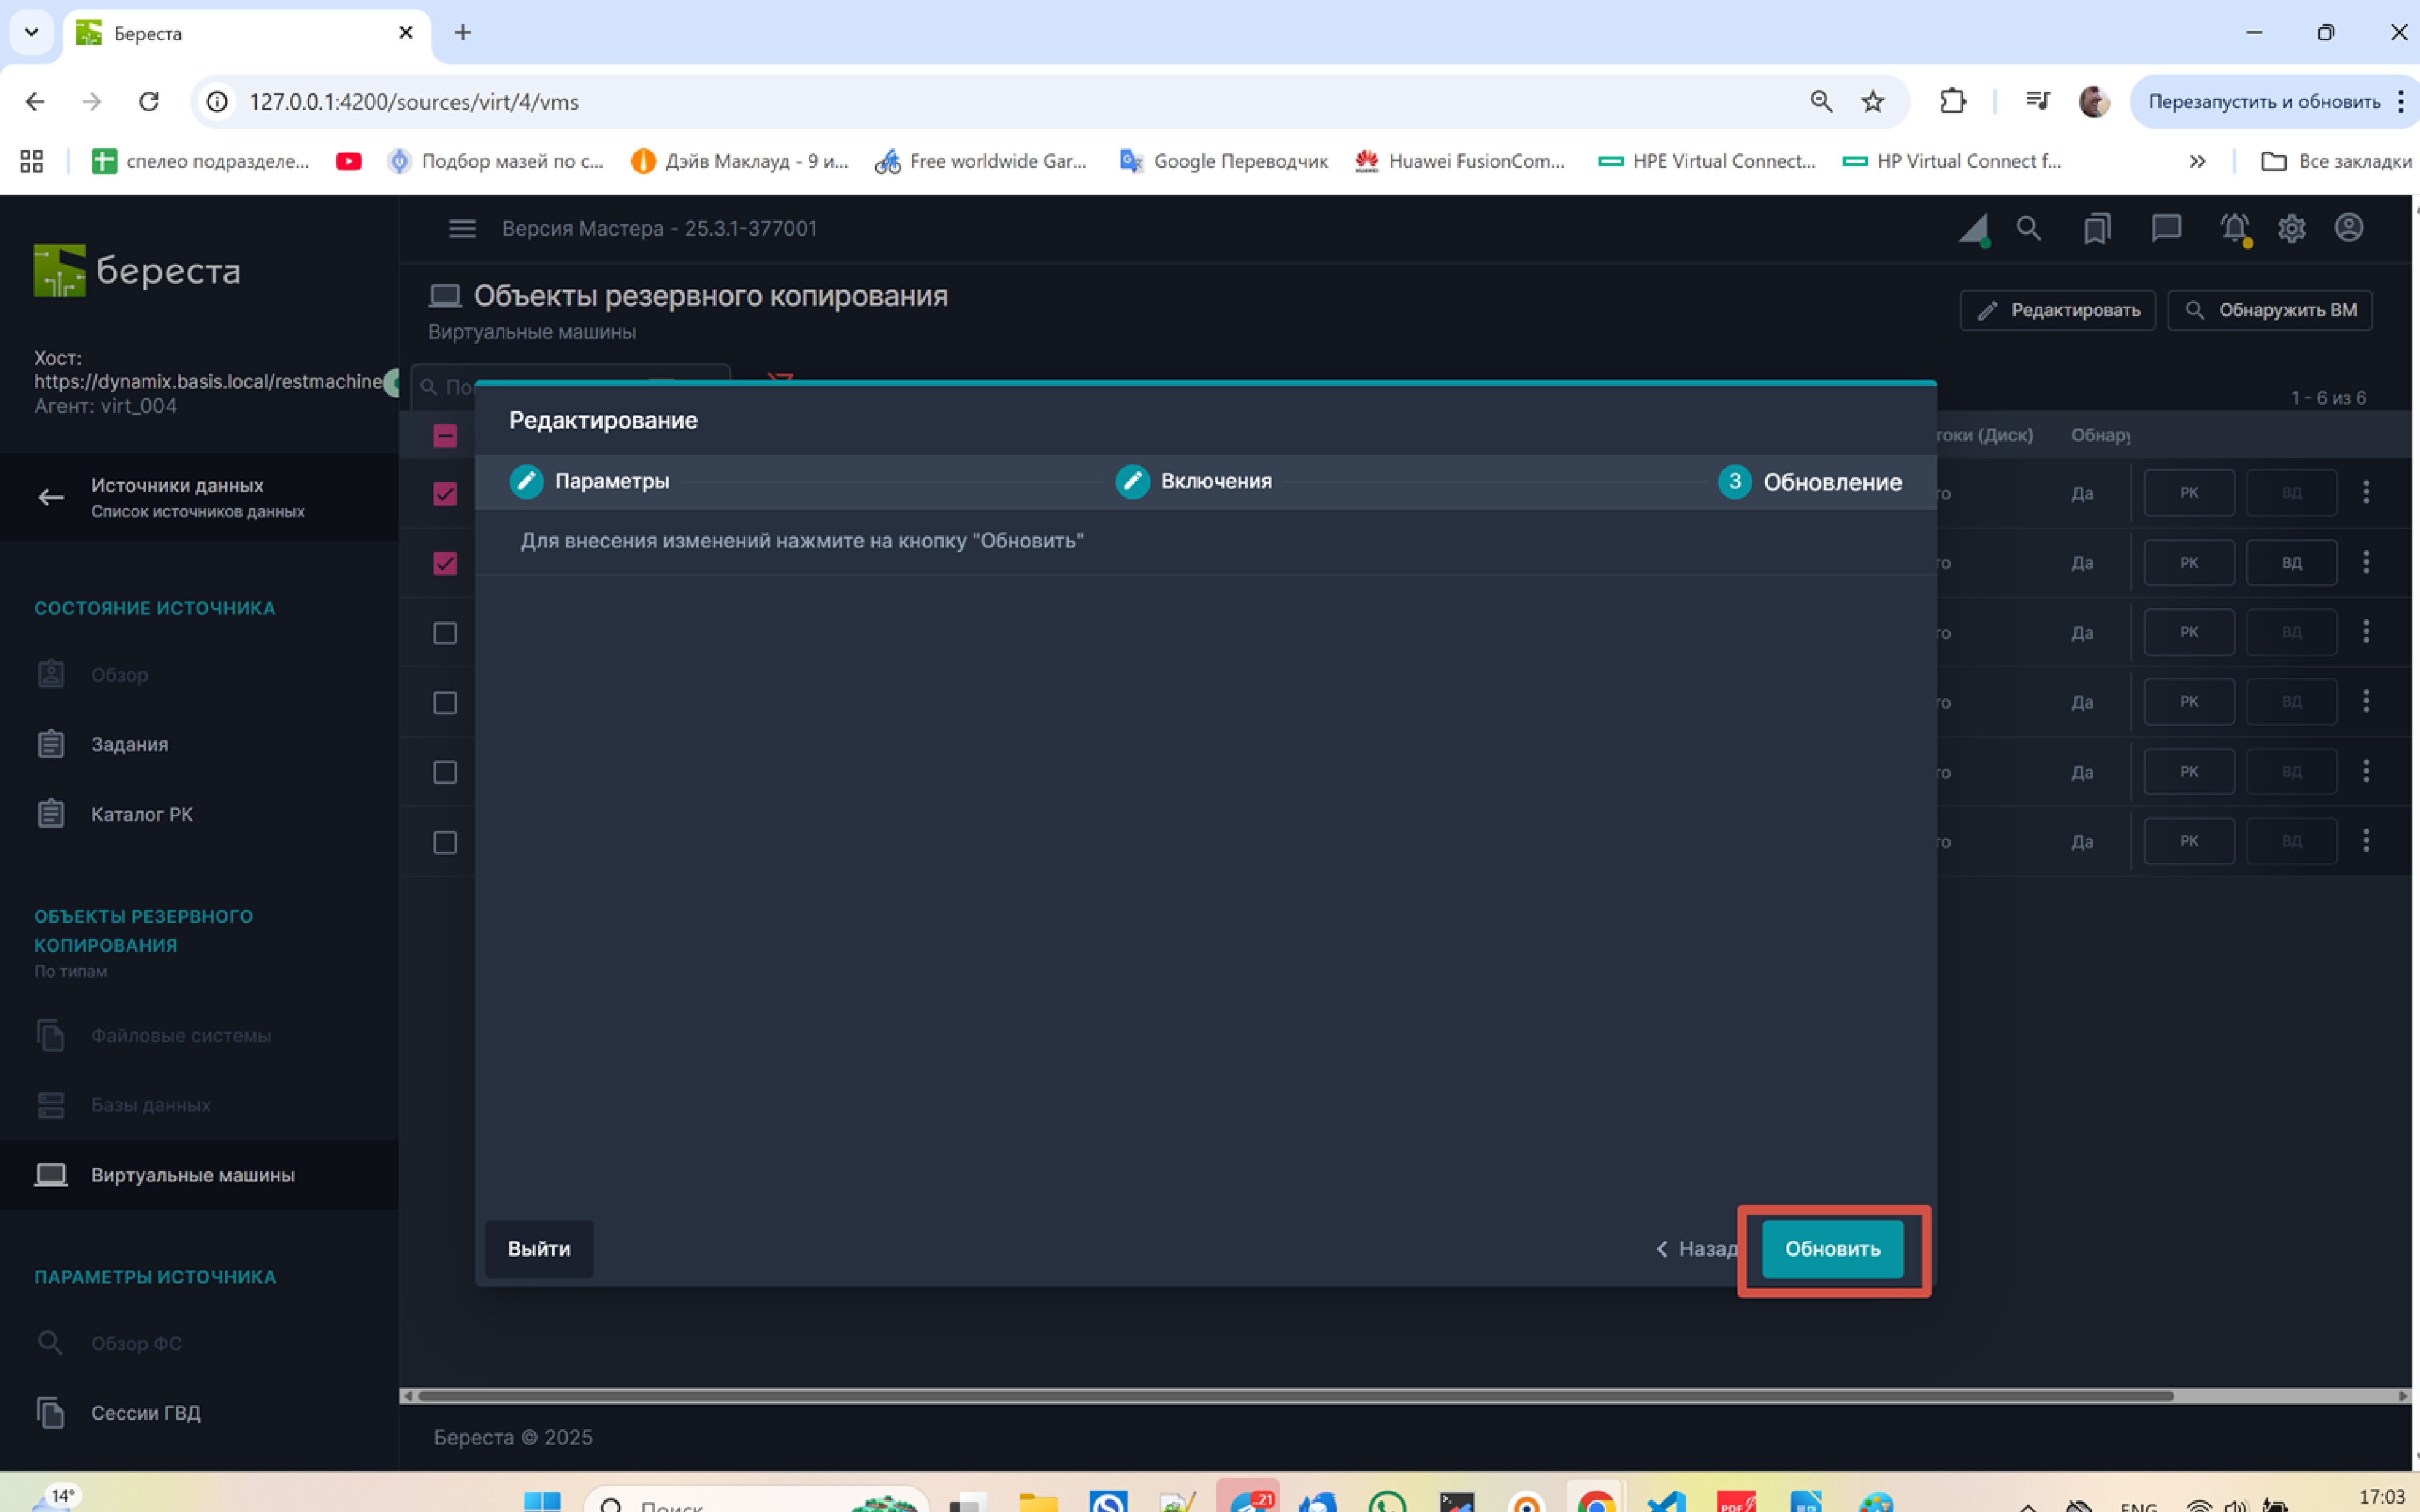Open the bookmarks icon in header
2420x1512 pixels.
(2096, 229)
